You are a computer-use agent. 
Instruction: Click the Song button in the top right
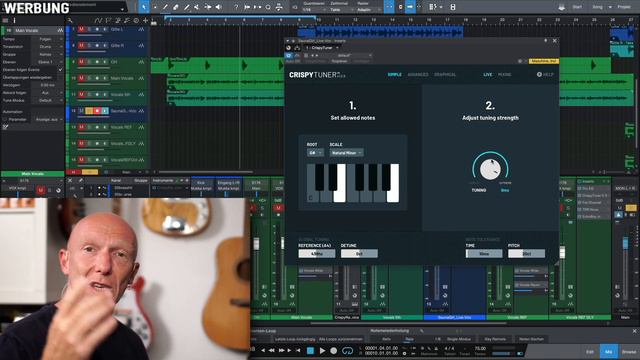tap(597, 7)
